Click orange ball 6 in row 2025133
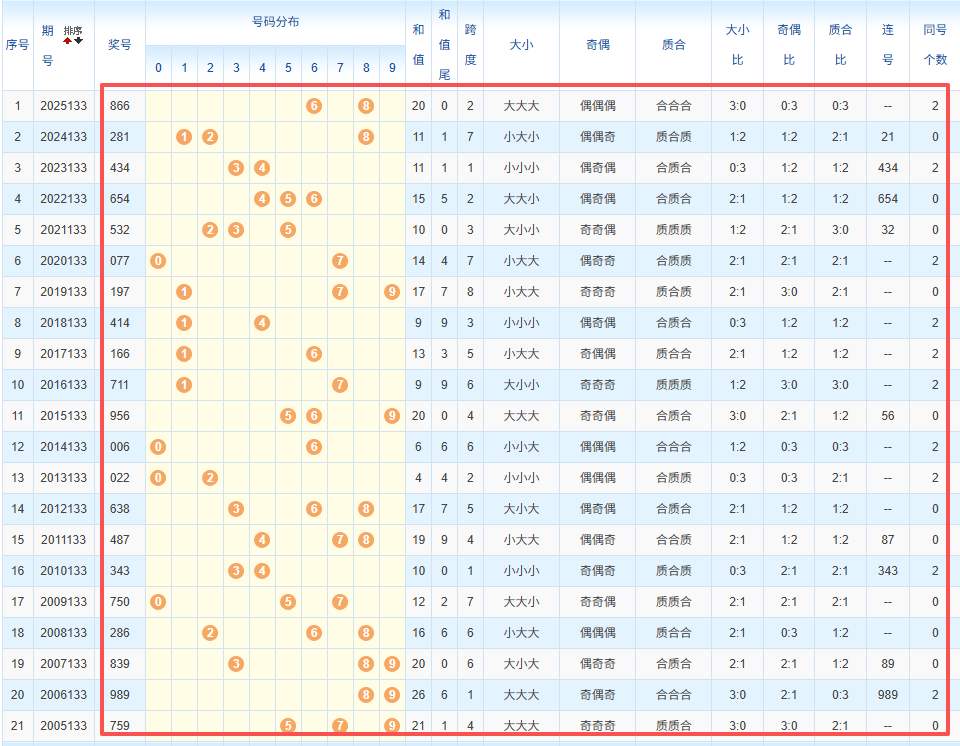960x746 pixels. point(314,106)
